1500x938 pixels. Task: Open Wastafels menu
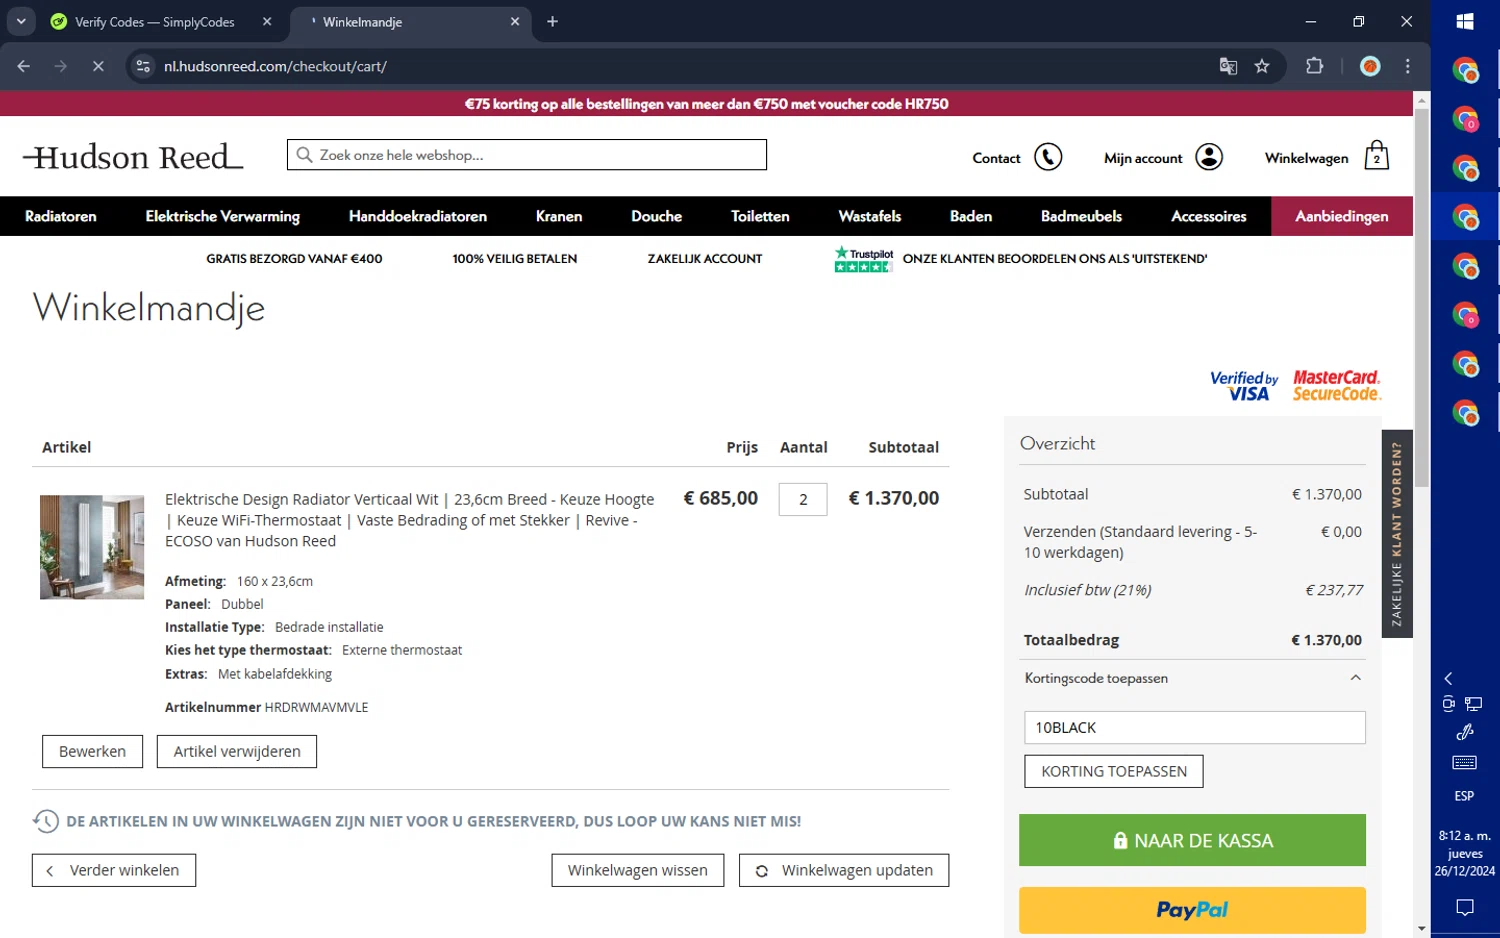[x=870, y=216]
